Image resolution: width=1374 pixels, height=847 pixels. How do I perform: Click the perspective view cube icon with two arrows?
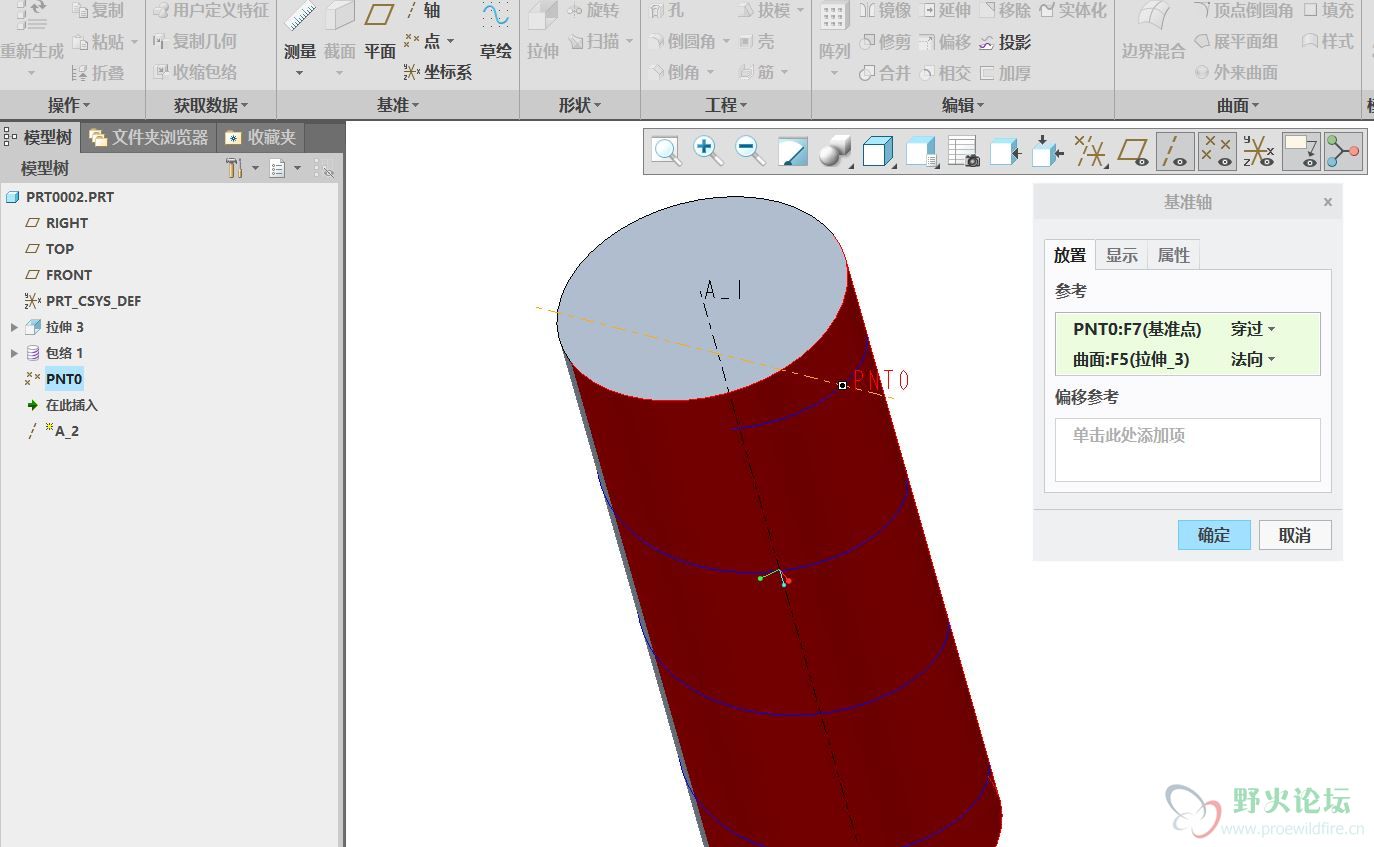click(1047, 152)
